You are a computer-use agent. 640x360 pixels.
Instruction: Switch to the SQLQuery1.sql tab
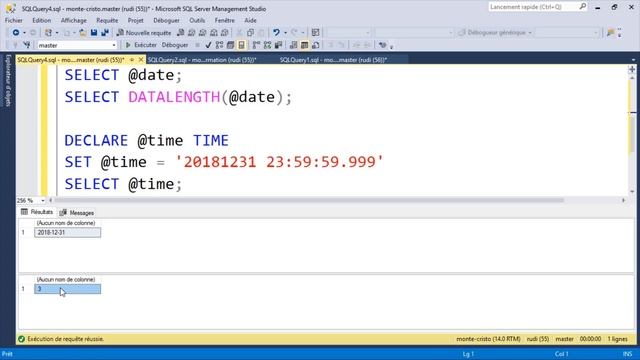pos(333,60)
